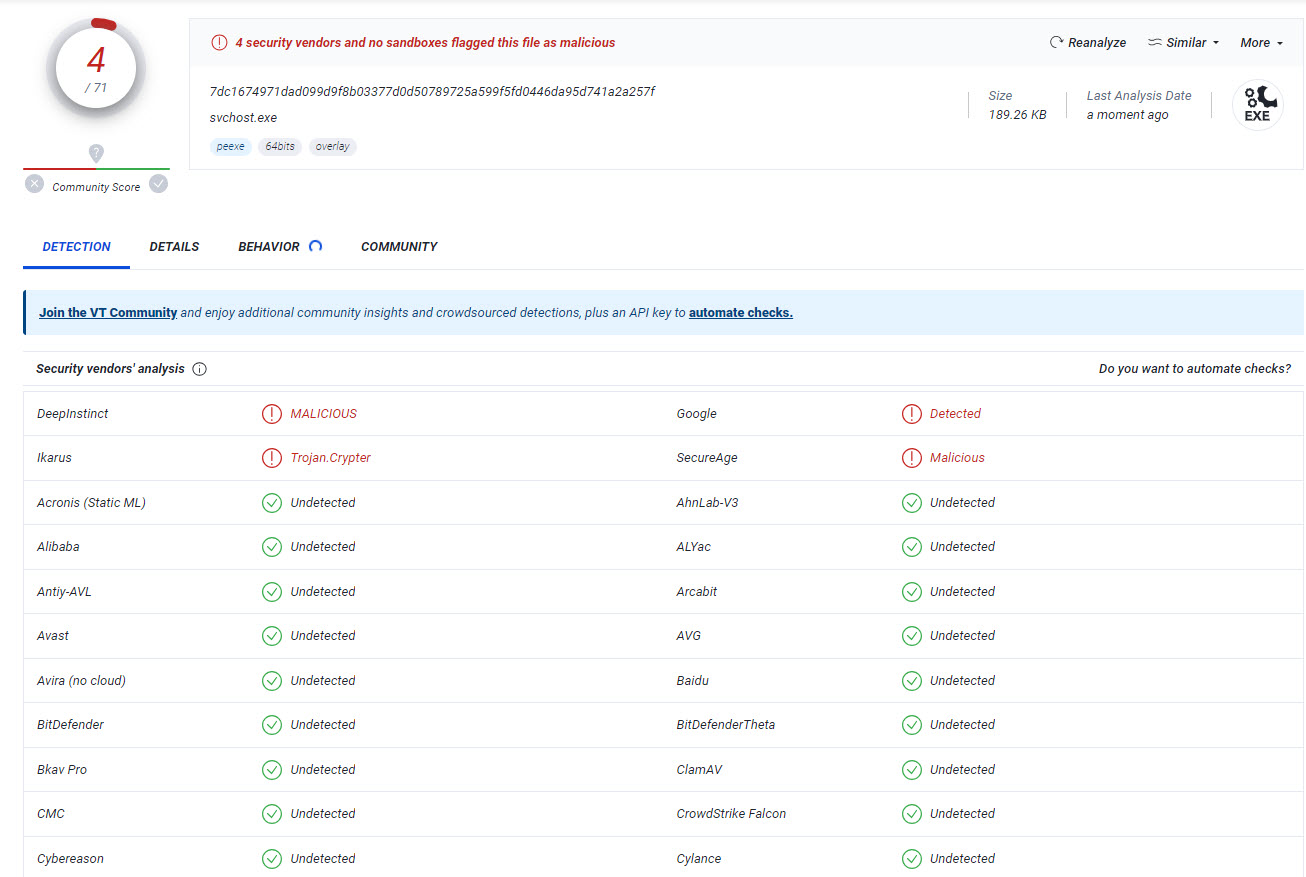Screen dimensions: 1306x877
Task: Click the Alibaba undetected check icon
Action: (271, 547)
